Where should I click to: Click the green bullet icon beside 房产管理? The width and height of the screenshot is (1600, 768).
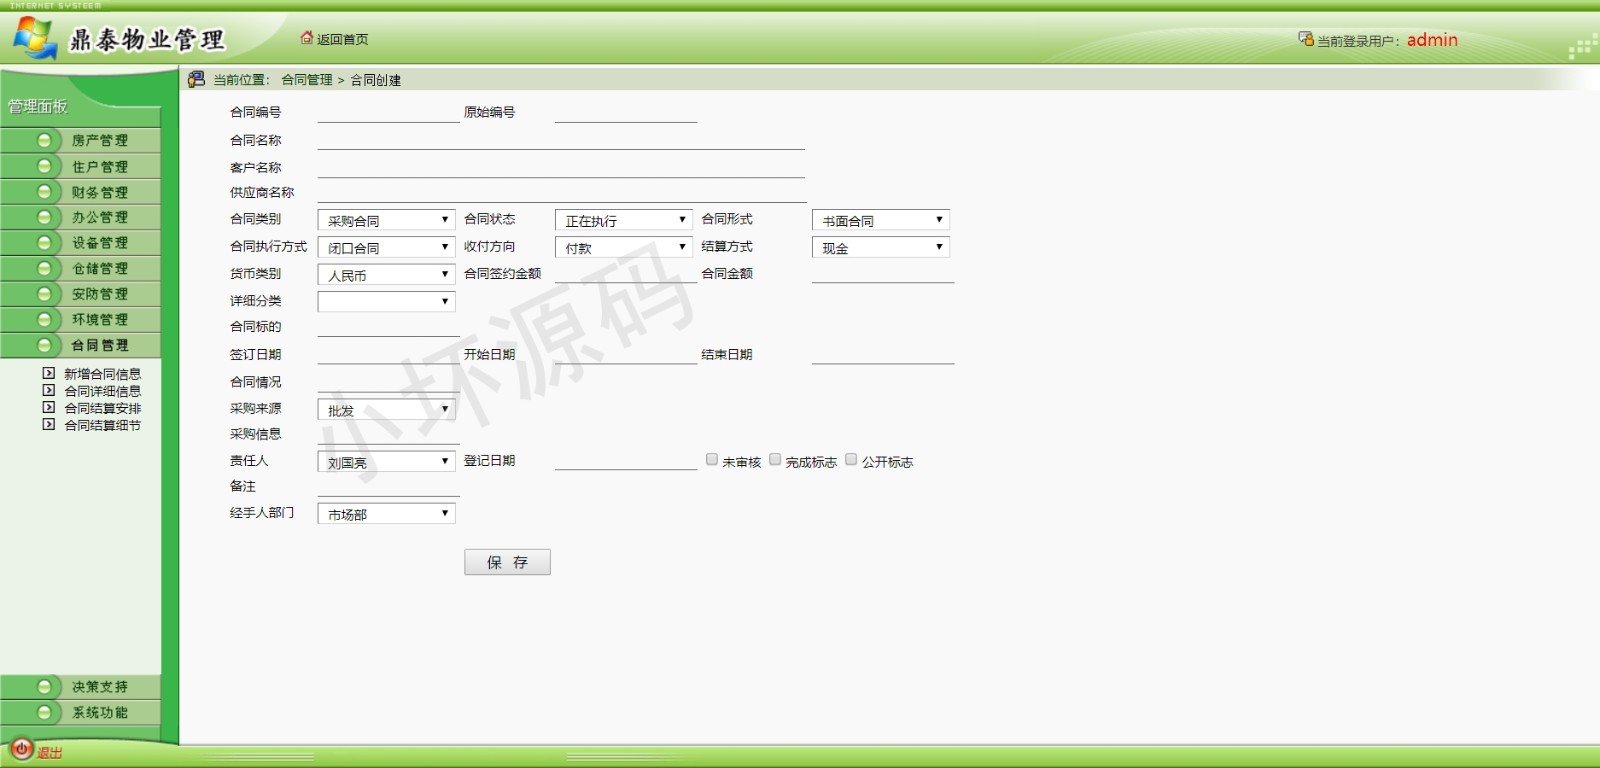(x=44, y=140)
